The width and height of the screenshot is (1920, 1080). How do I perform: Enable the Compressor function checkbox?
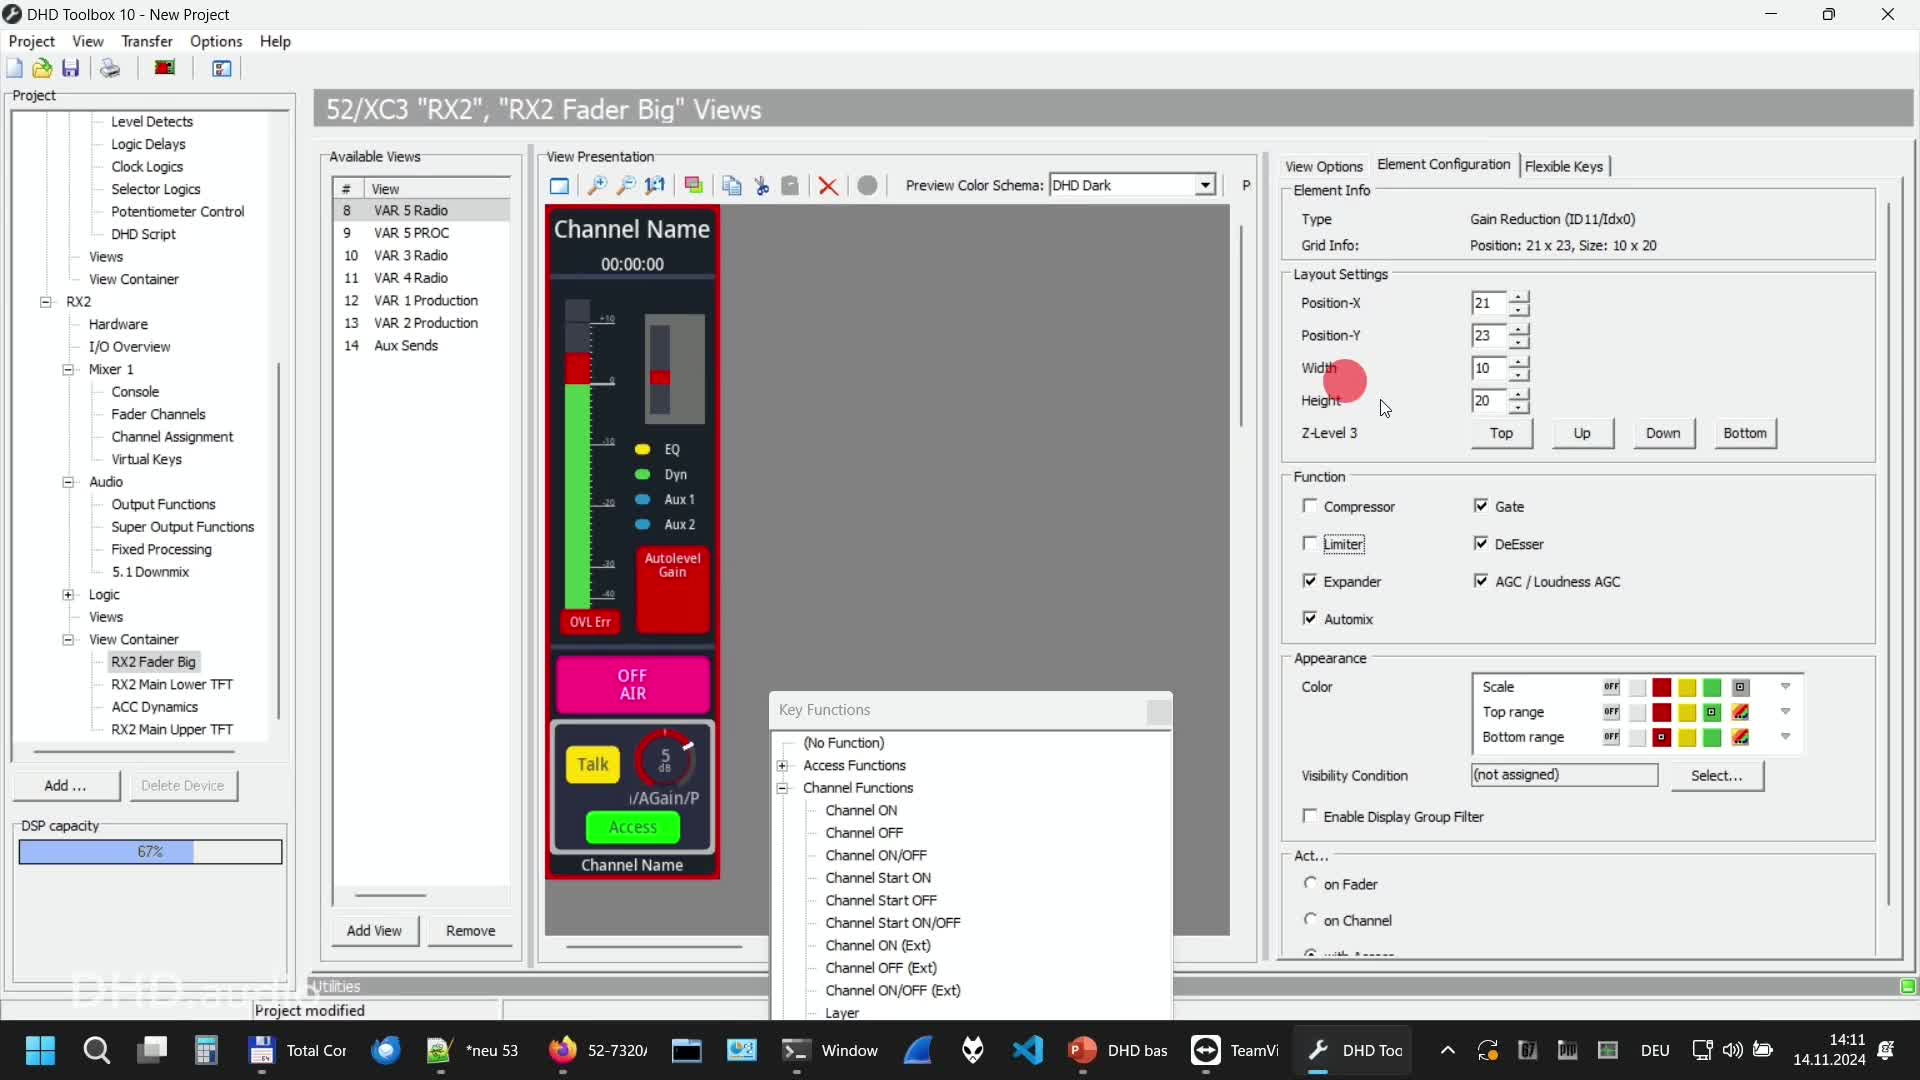coord(1310,506)
